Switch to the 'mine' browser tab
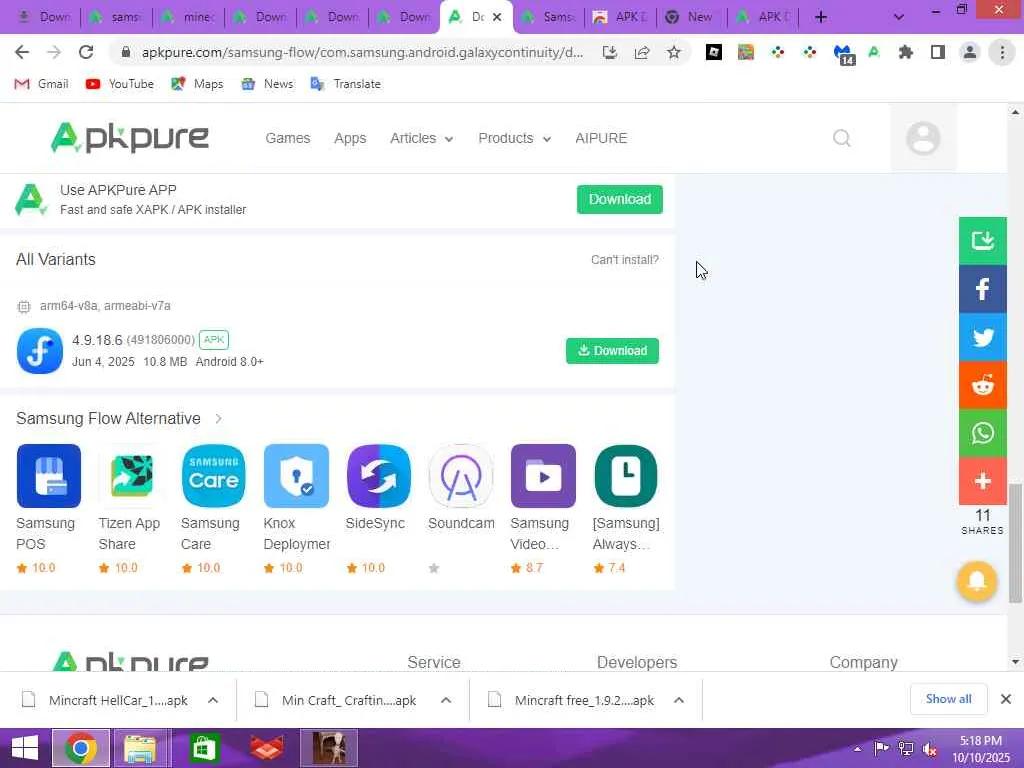 (189, 17)
